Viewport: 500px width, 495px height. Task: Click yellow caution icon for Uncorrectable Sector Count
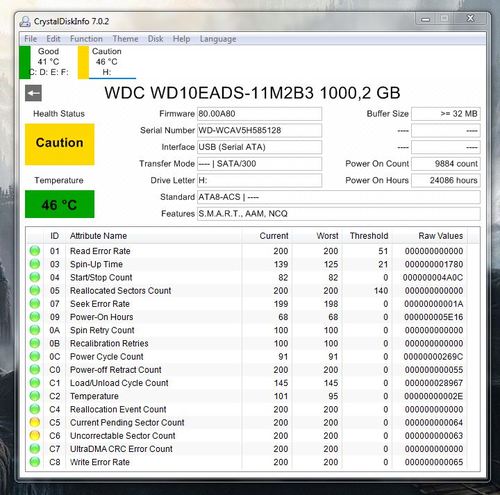(35, 435)
